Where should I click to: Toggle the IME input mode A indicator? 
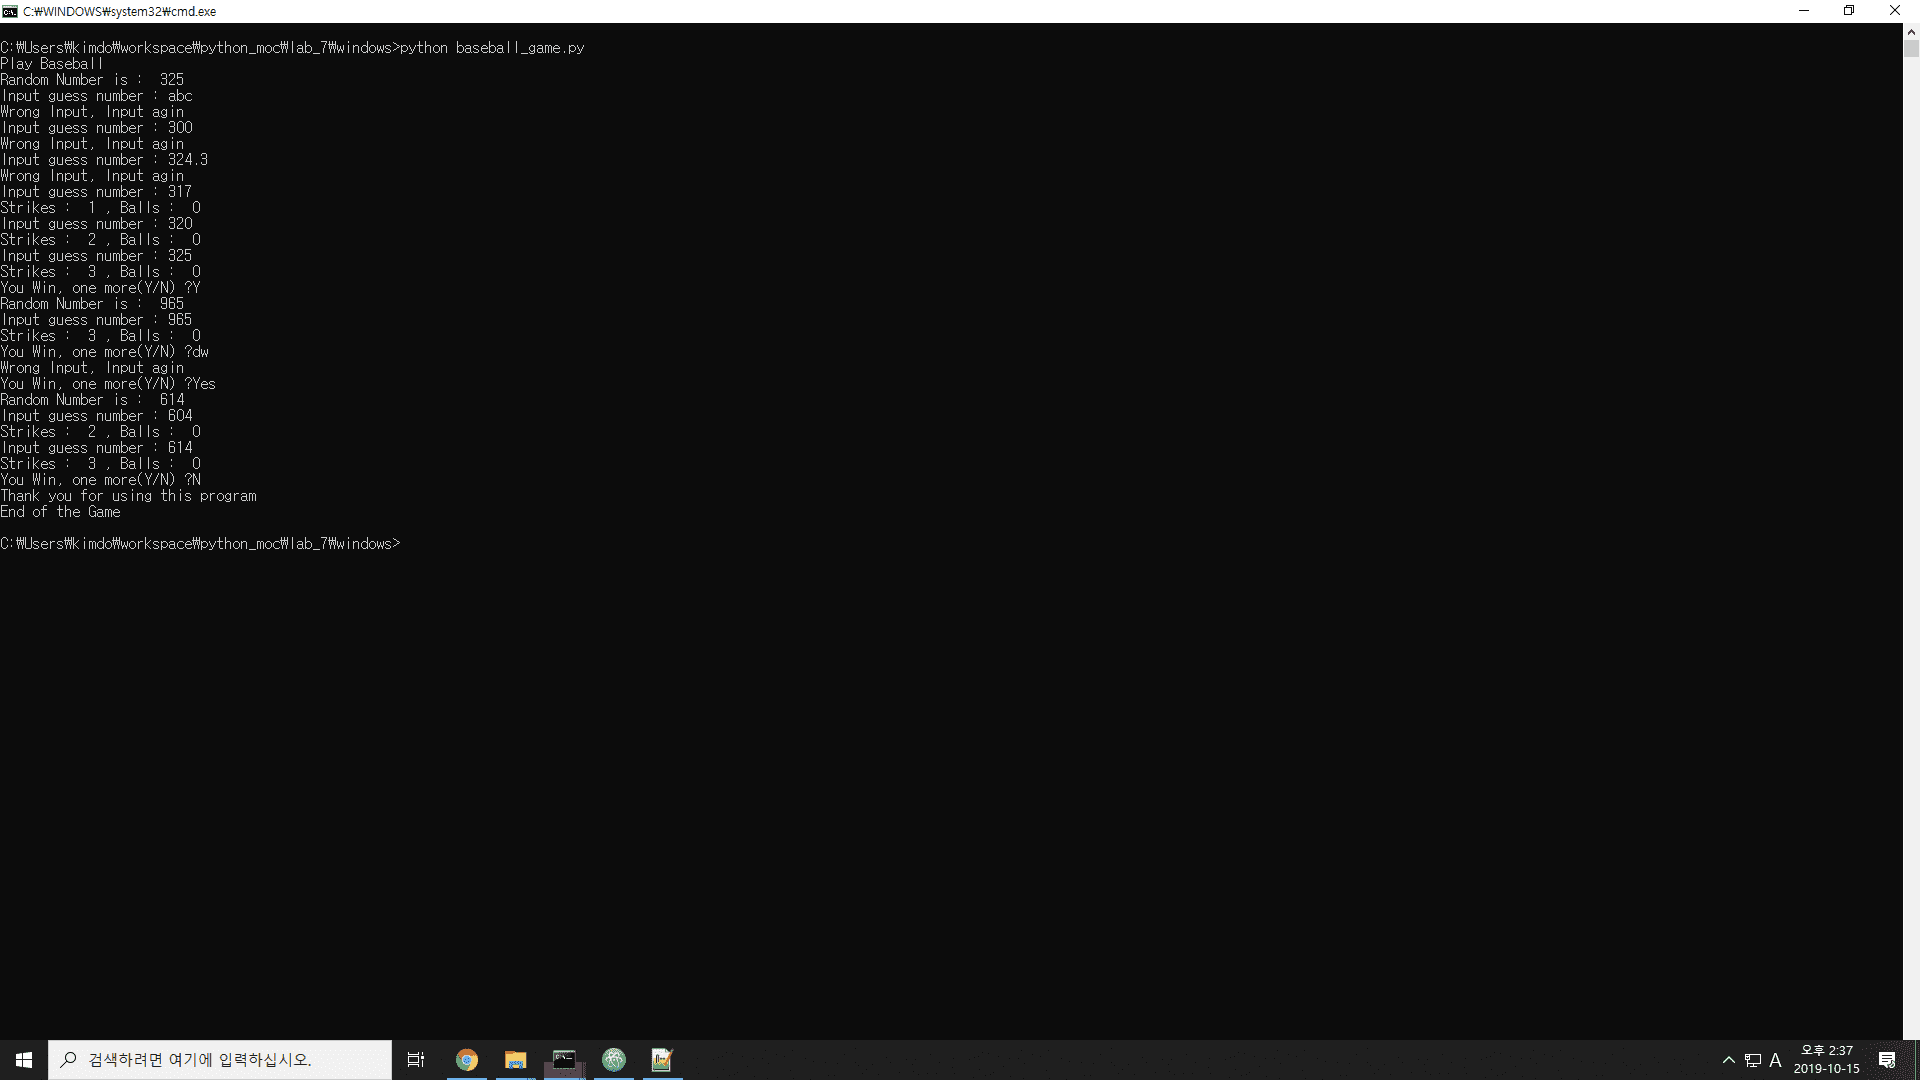click(1776, 1060)
